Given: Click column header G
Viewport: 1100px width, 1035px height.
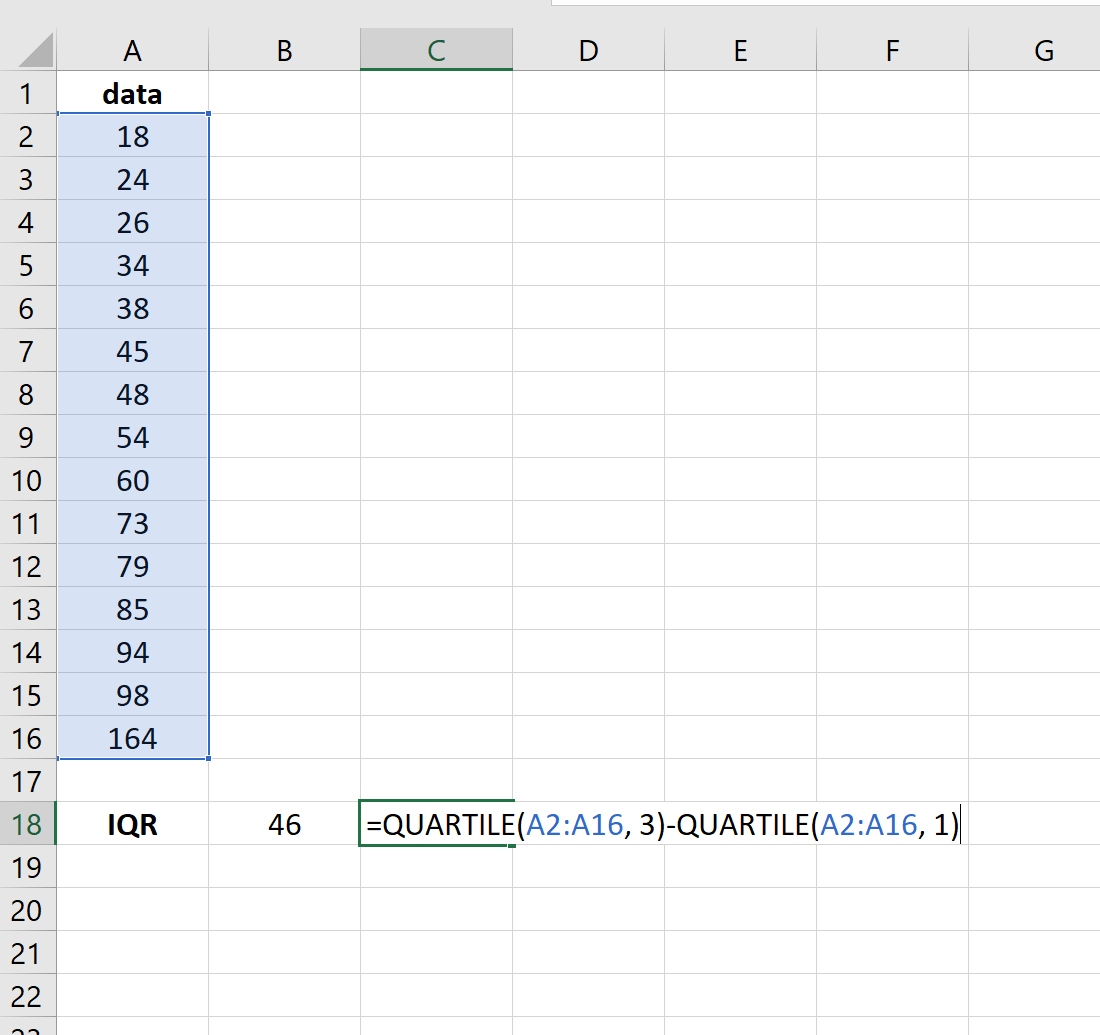Looking at the screenshot, I should pyautogui.click(x=1043, y=50).
